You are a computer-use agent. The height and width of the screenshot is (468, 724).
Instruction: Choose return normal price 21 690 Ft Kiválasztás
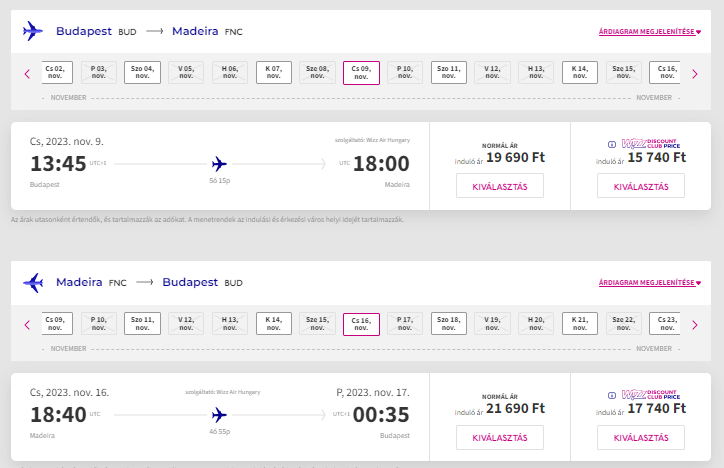(x=500, y=437)
